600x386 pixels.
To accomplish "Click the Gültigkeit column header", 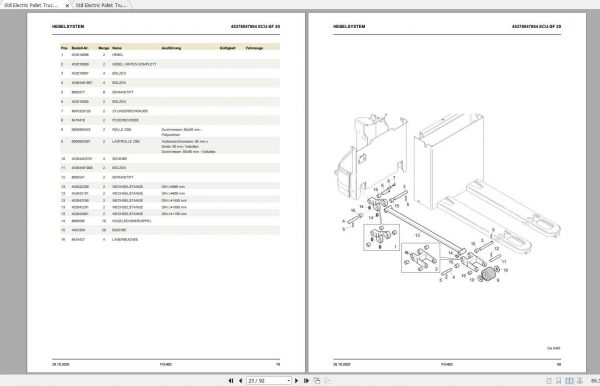I will [227, 48].
